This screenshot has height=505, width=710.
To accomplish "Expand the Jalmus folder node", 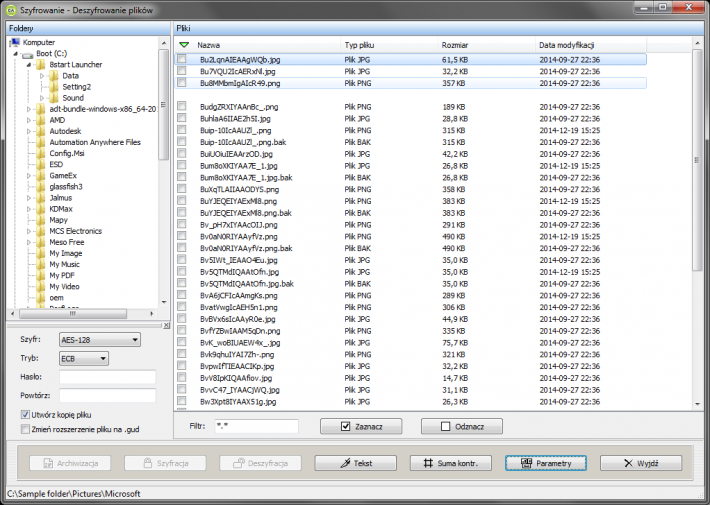I will click(x=29, y=198).
